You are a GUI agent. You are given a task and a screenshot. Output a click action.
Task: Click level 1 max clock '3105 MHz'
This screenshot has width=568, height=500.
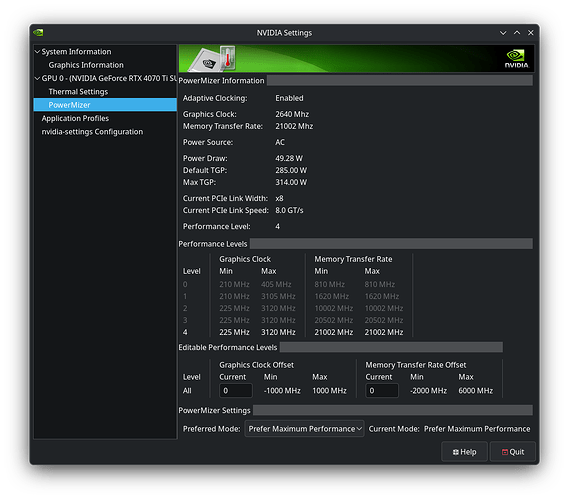pyautogui.click(x=278, y=296)
